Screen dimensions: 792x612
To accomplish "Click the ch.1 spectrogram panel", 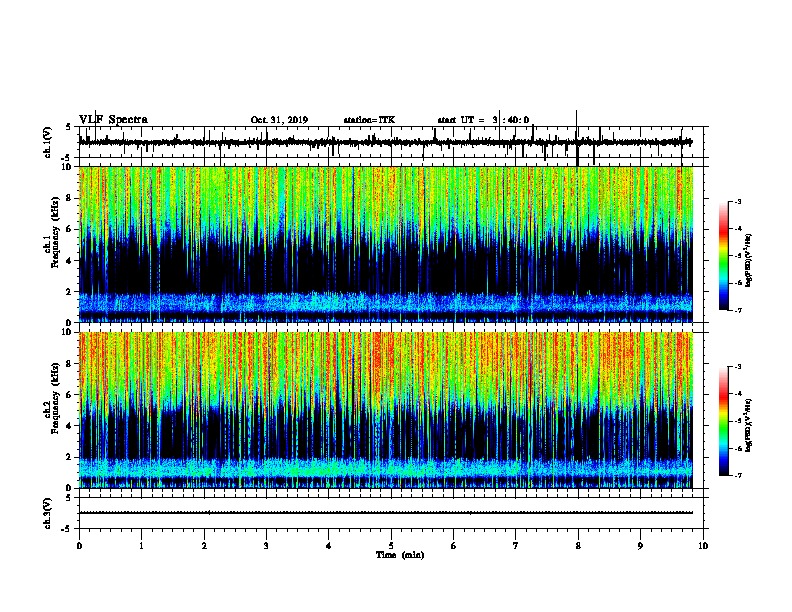I will click(x=386, y=244).
